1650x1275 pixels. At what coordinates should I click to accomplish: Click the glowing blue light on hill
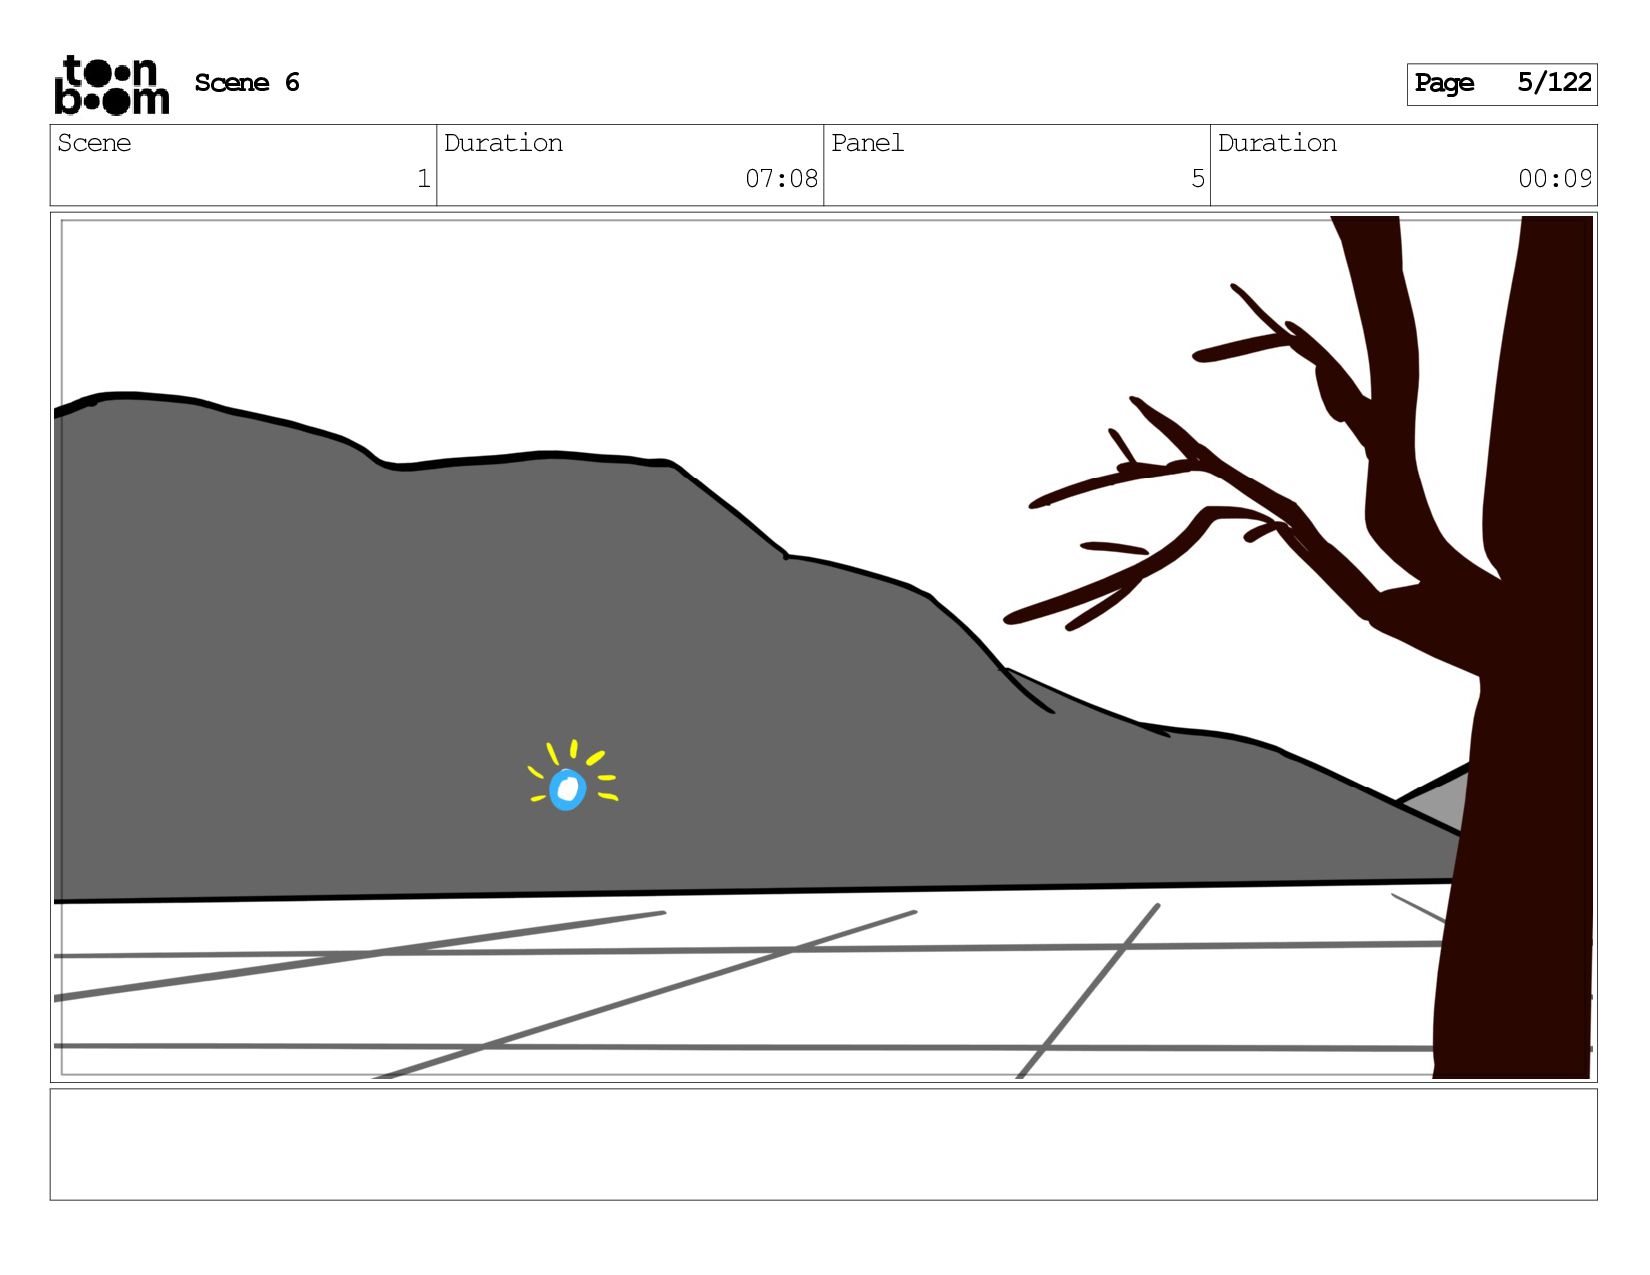[568, 789]
